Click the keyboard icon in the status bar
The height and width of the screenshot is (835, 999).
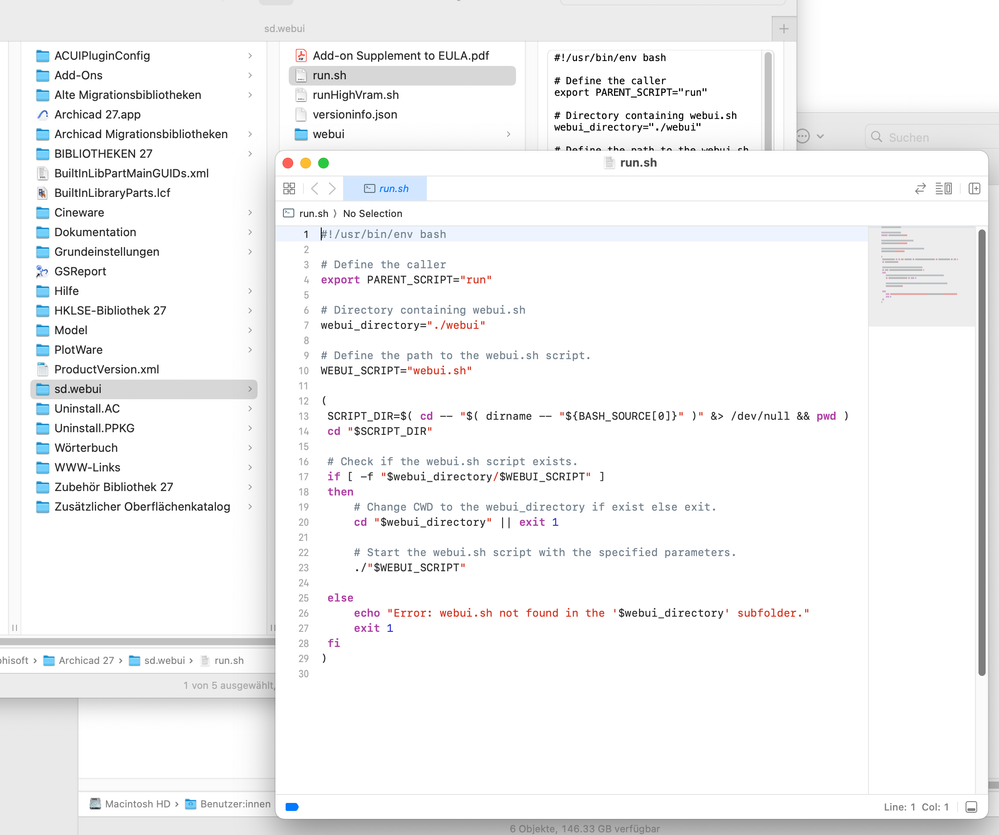click(971, 806)
